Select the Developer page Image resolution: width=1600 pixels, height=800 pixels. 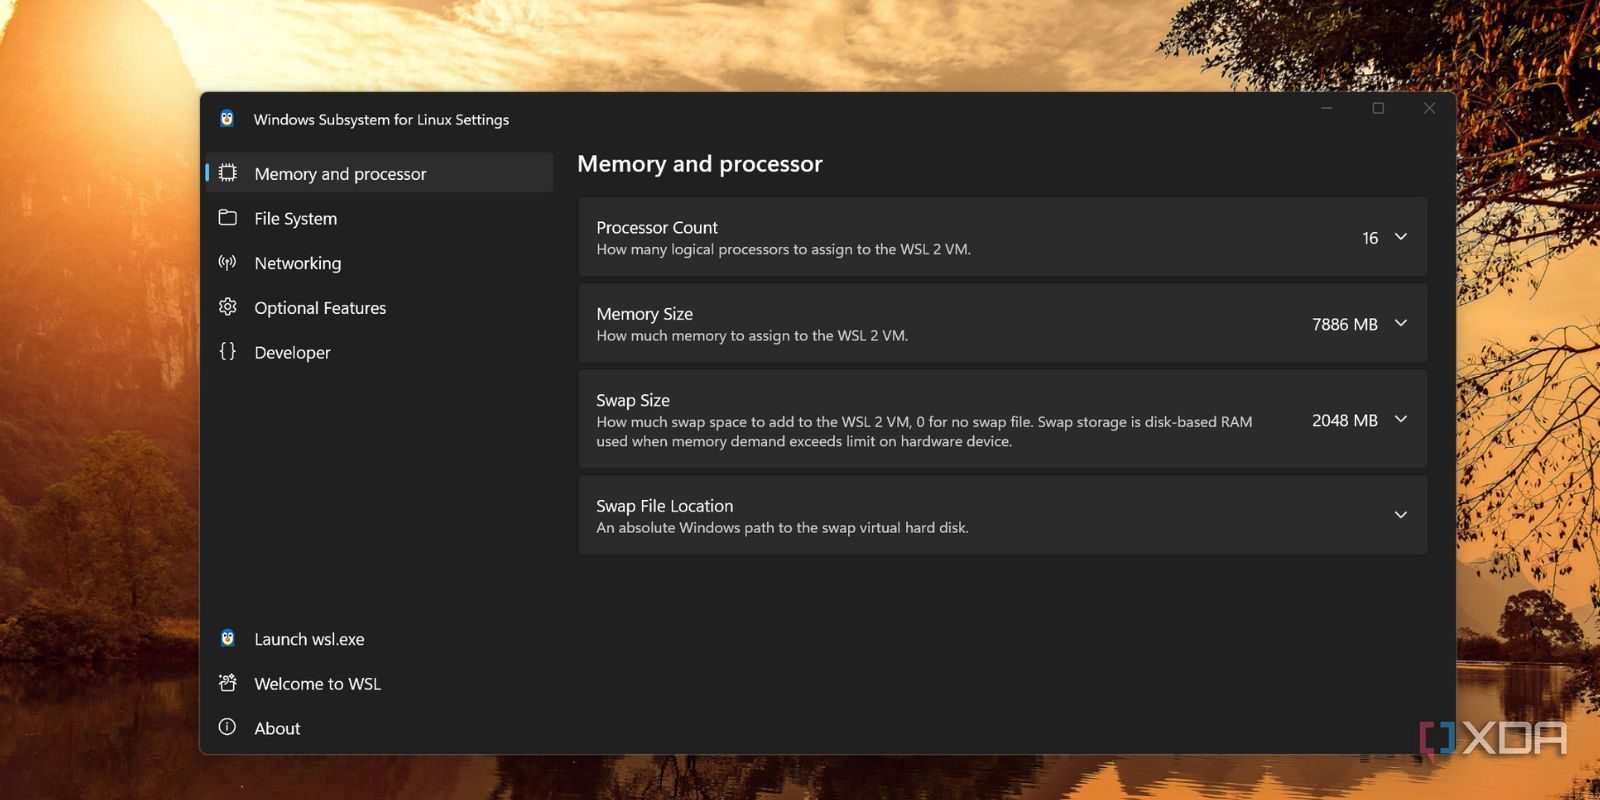[379, 352]
